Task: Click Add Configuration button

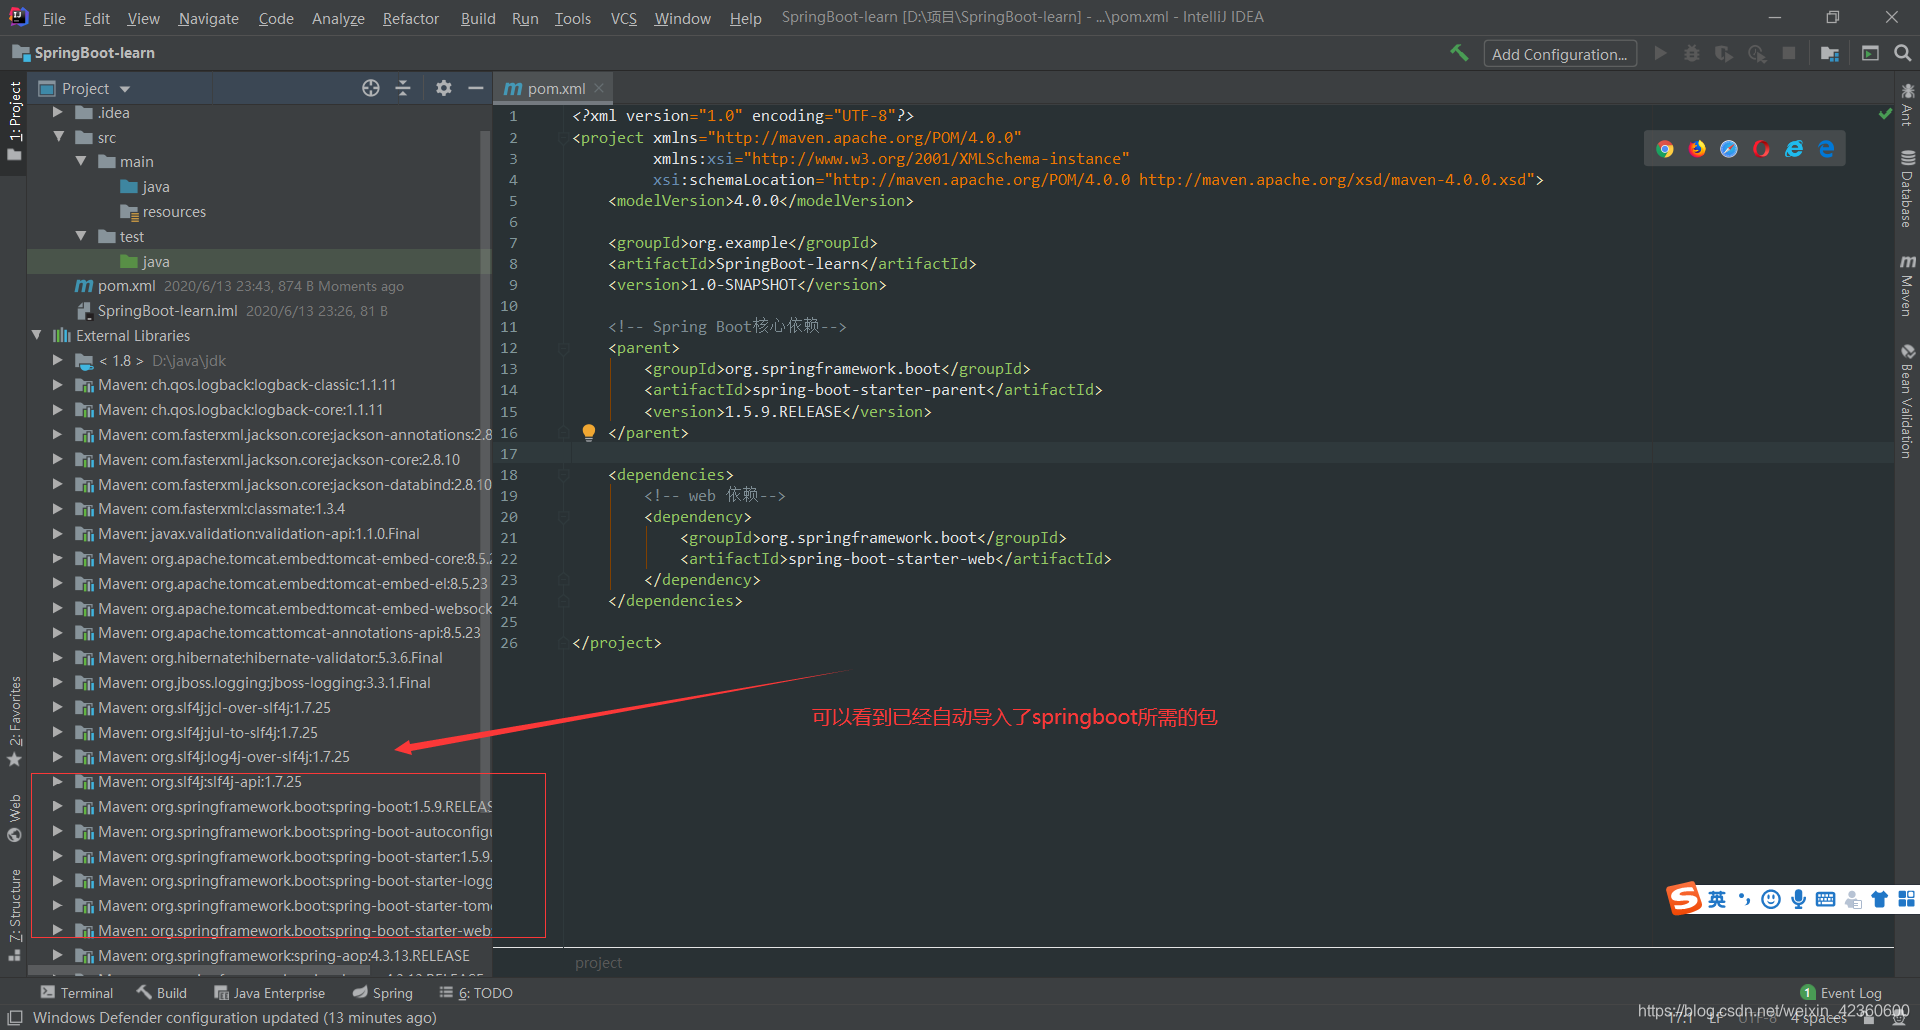Action: pyautogui.click(x=1560, y=54)
